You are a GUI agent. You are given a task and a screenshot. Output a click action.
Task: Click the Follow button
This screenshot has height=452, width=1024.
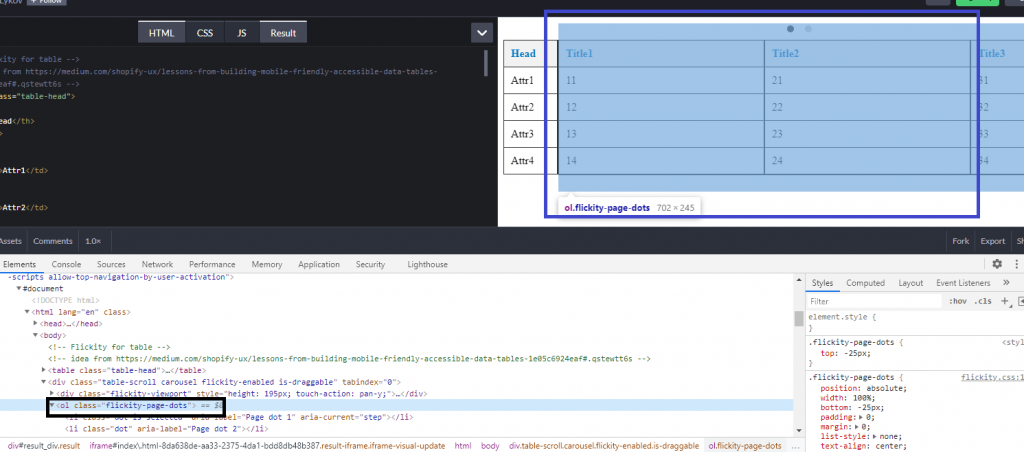(x=46, y=2)
